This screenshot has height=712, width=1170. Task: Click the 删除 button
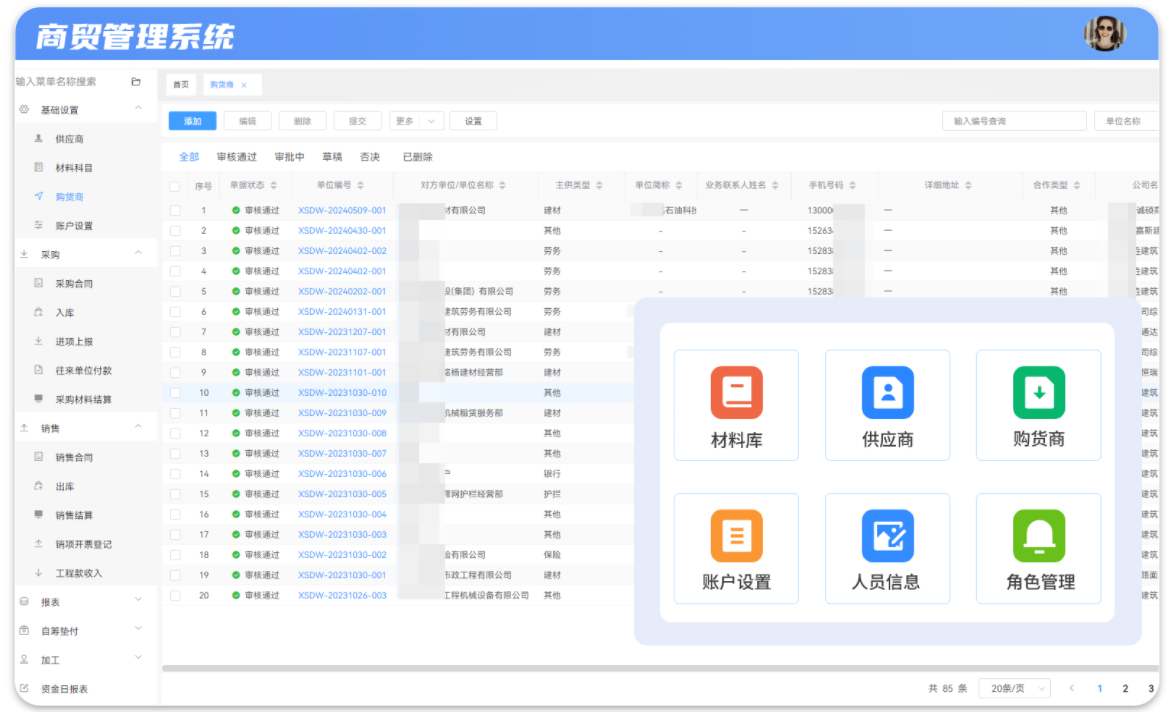click(302, 121)
